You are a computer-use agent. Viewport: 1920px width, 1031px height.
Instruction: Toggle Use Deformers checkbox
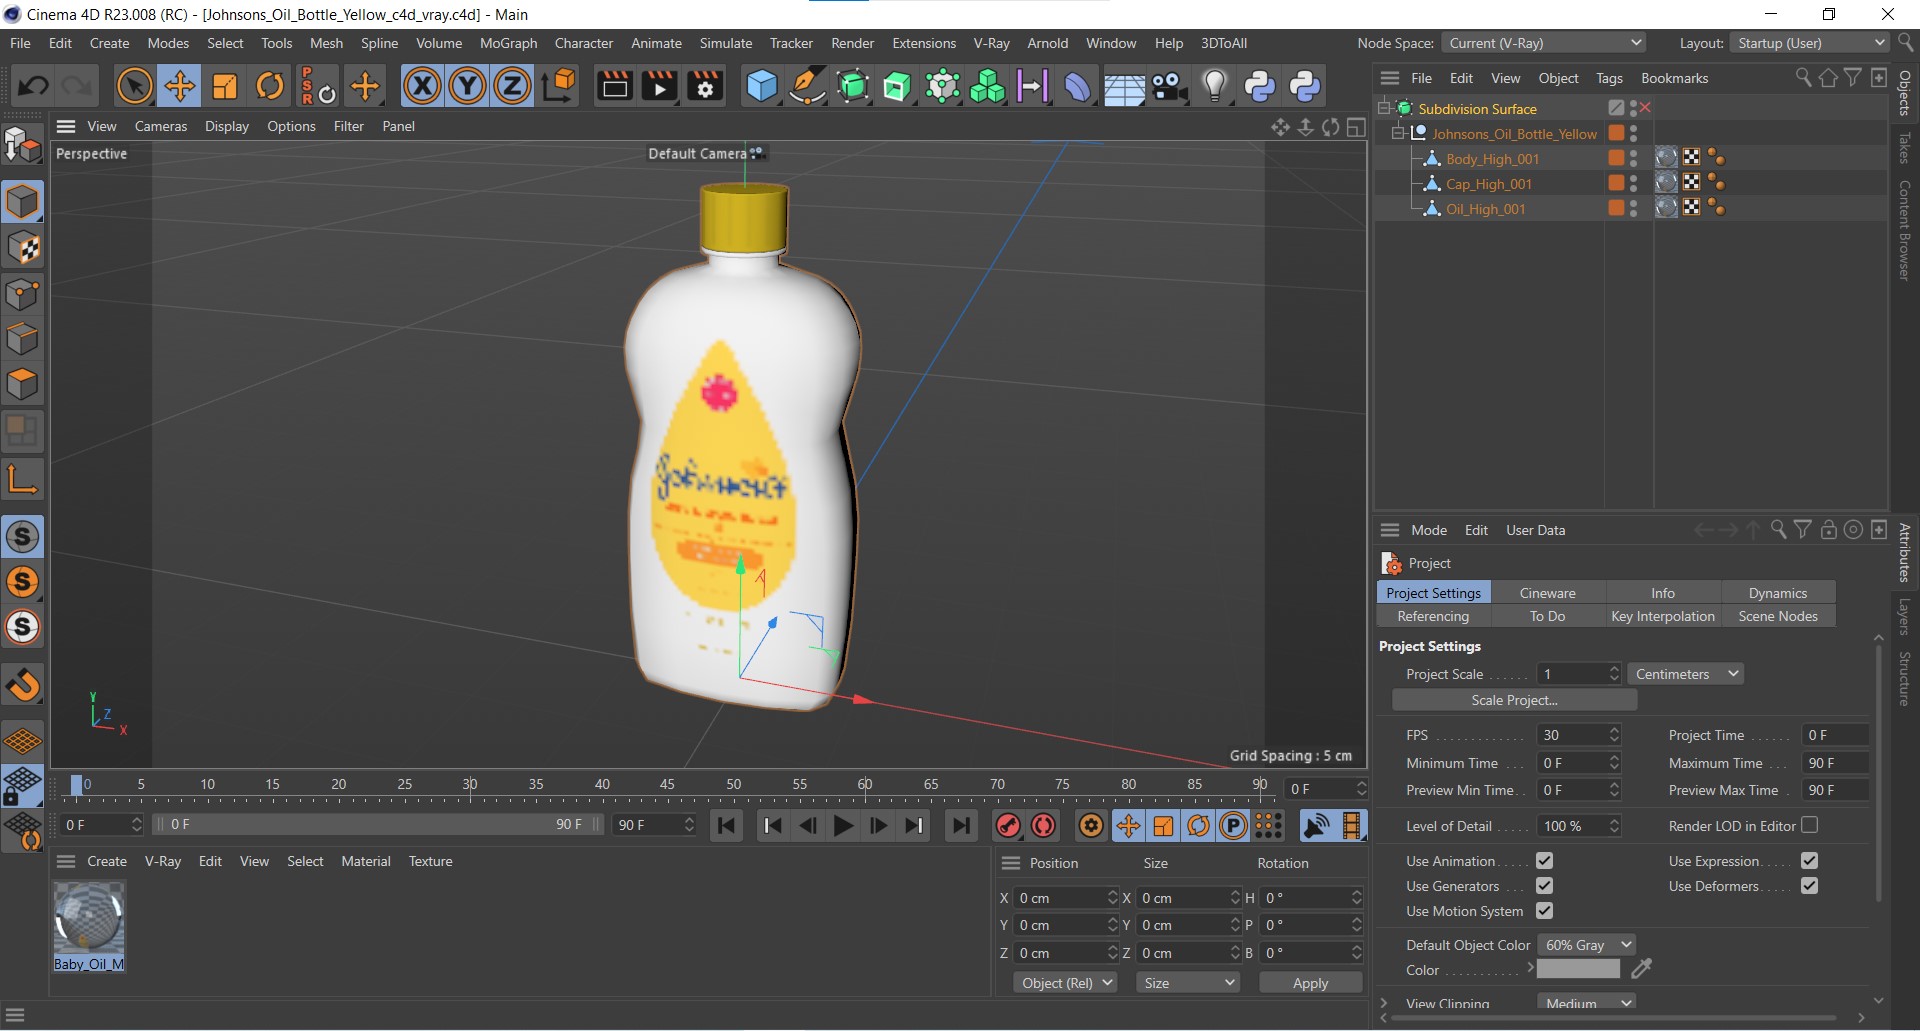[1809, 886]
